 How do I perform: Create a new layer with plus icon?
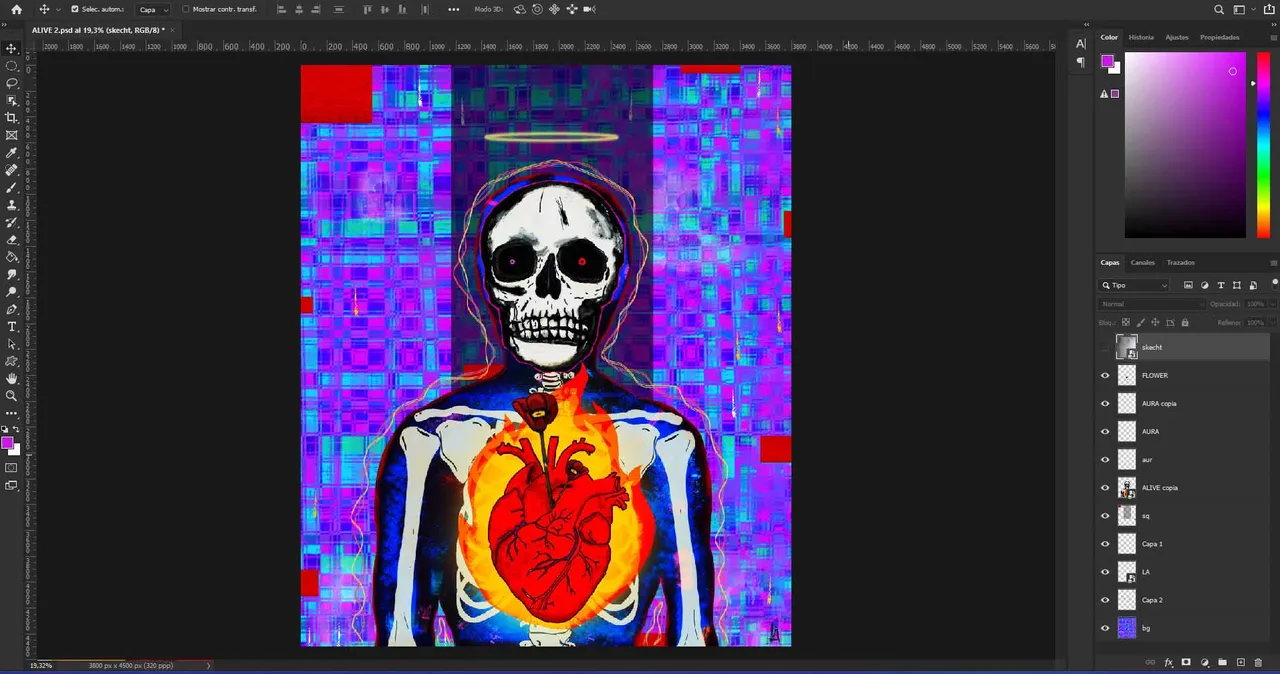1241,662
